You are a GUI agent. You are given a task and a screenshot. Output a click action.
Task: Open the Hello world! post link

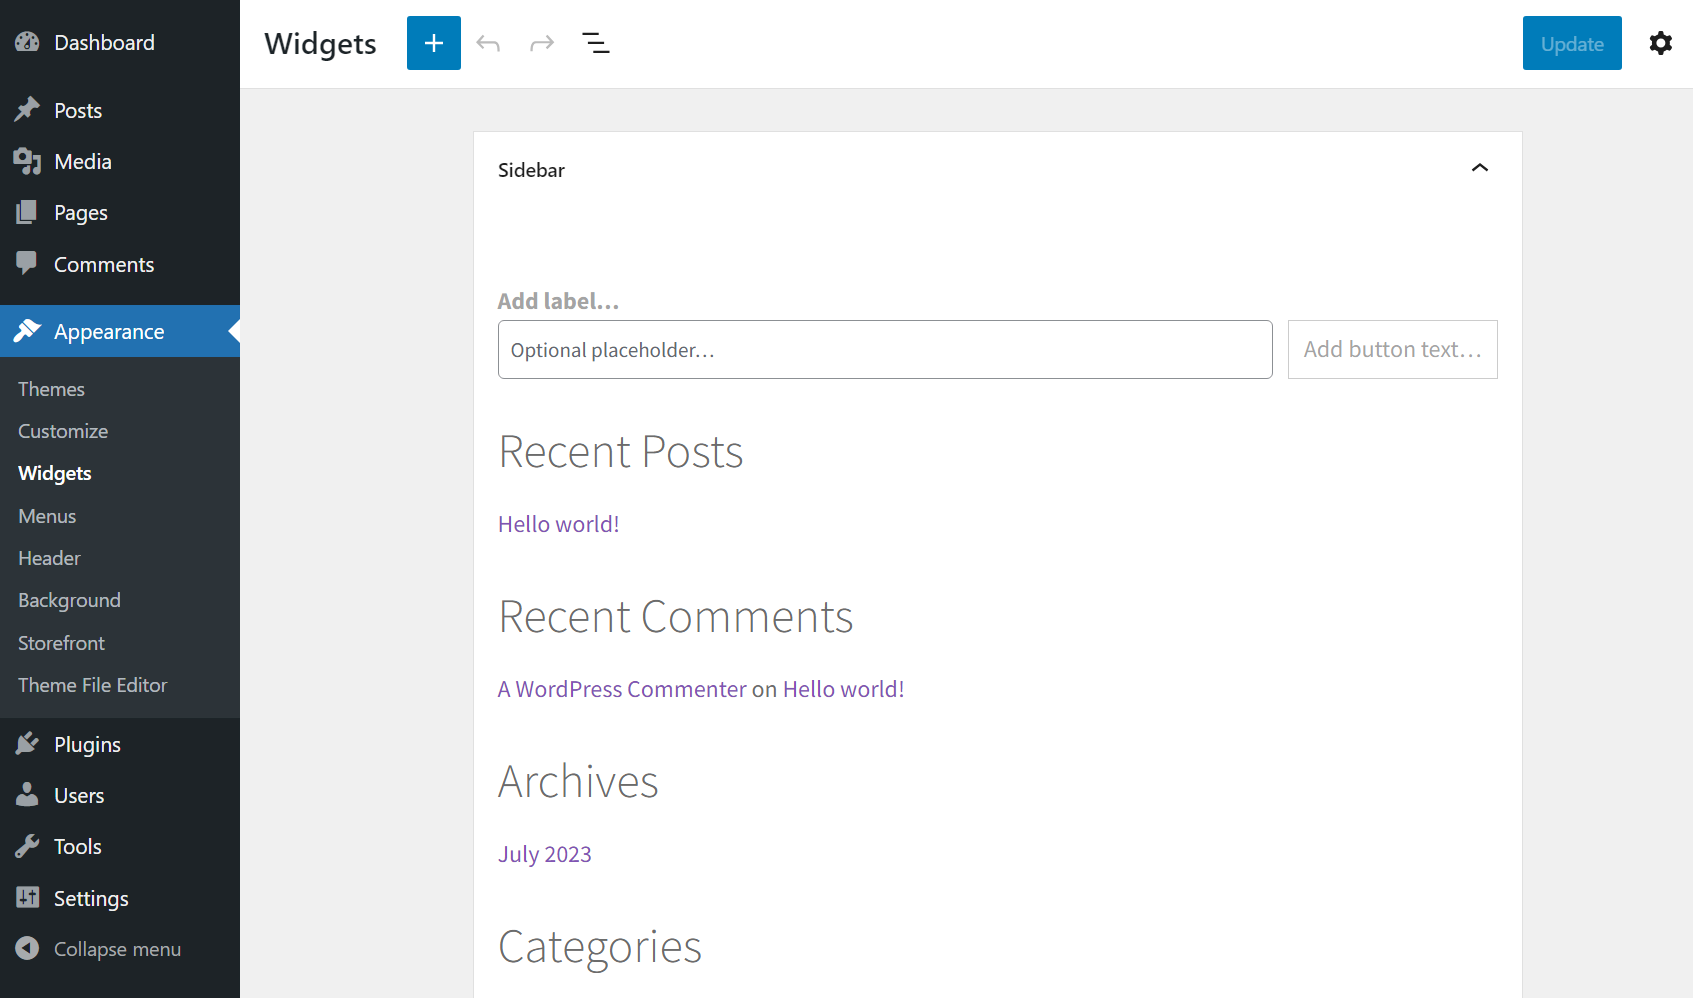(558, 523)
